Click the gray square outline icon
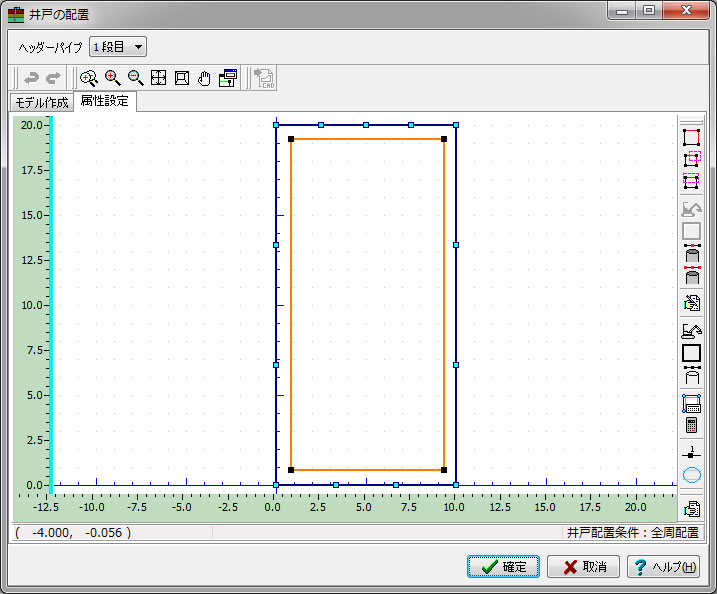Viewport: 717px width, 594px height. click(691, 231)
